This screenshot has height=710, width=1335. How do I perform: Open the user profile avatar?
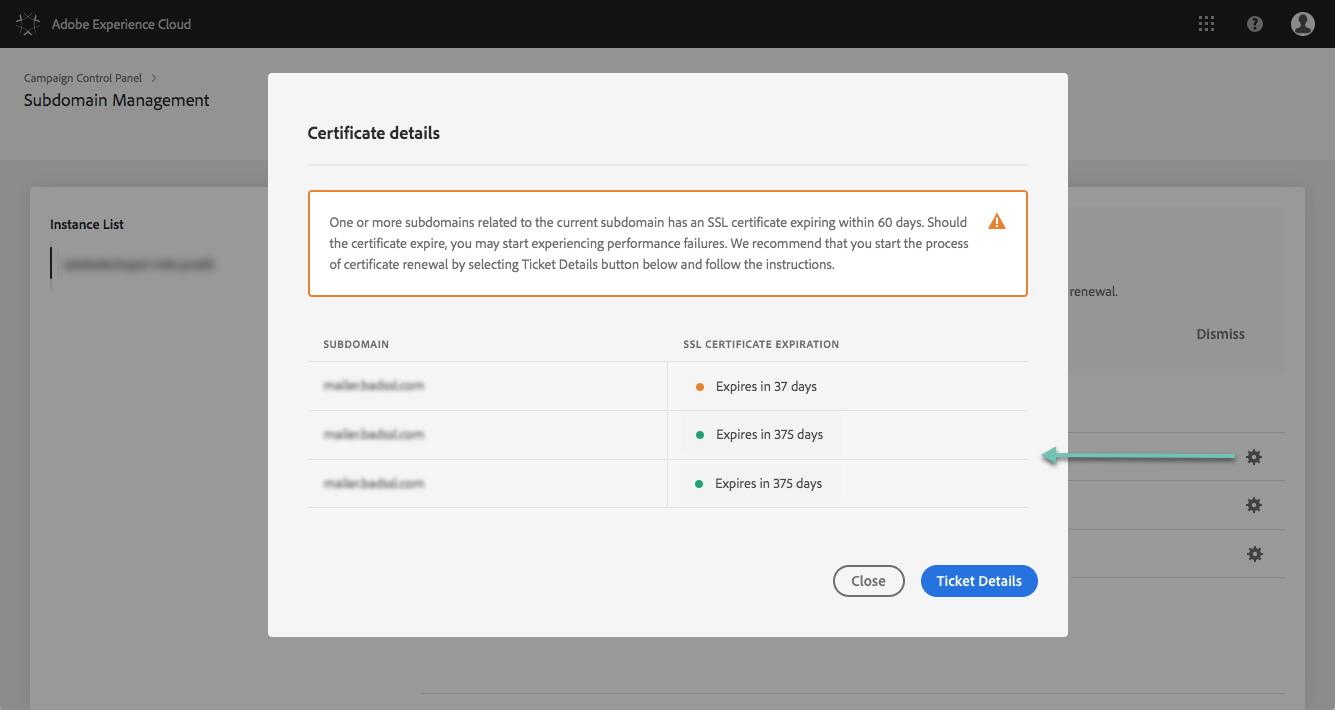[x=1302, y=24]
